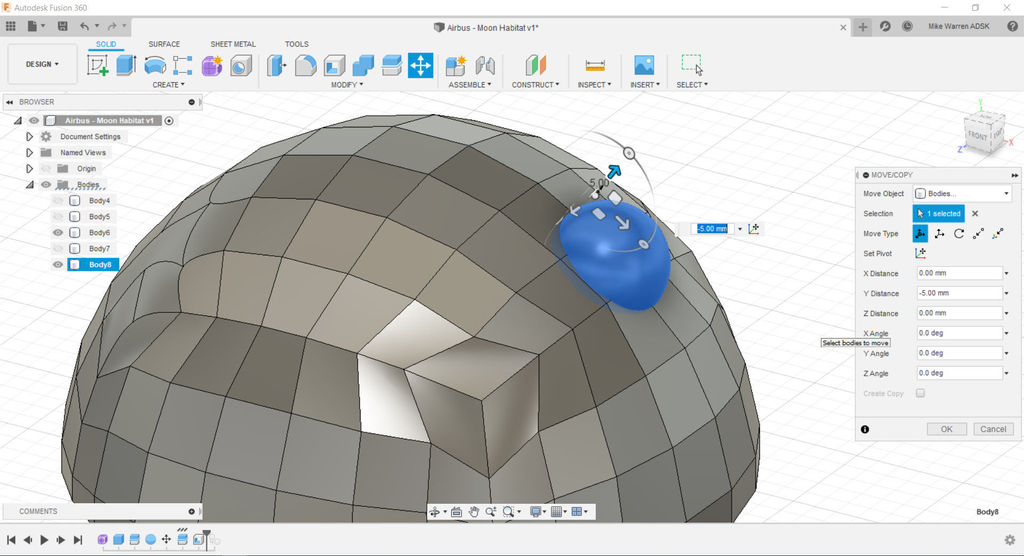This screenshot has height=556, width=1024.
Task: Choose the Revolve tool
Action: pyautogui.click(x=155, y=65)
